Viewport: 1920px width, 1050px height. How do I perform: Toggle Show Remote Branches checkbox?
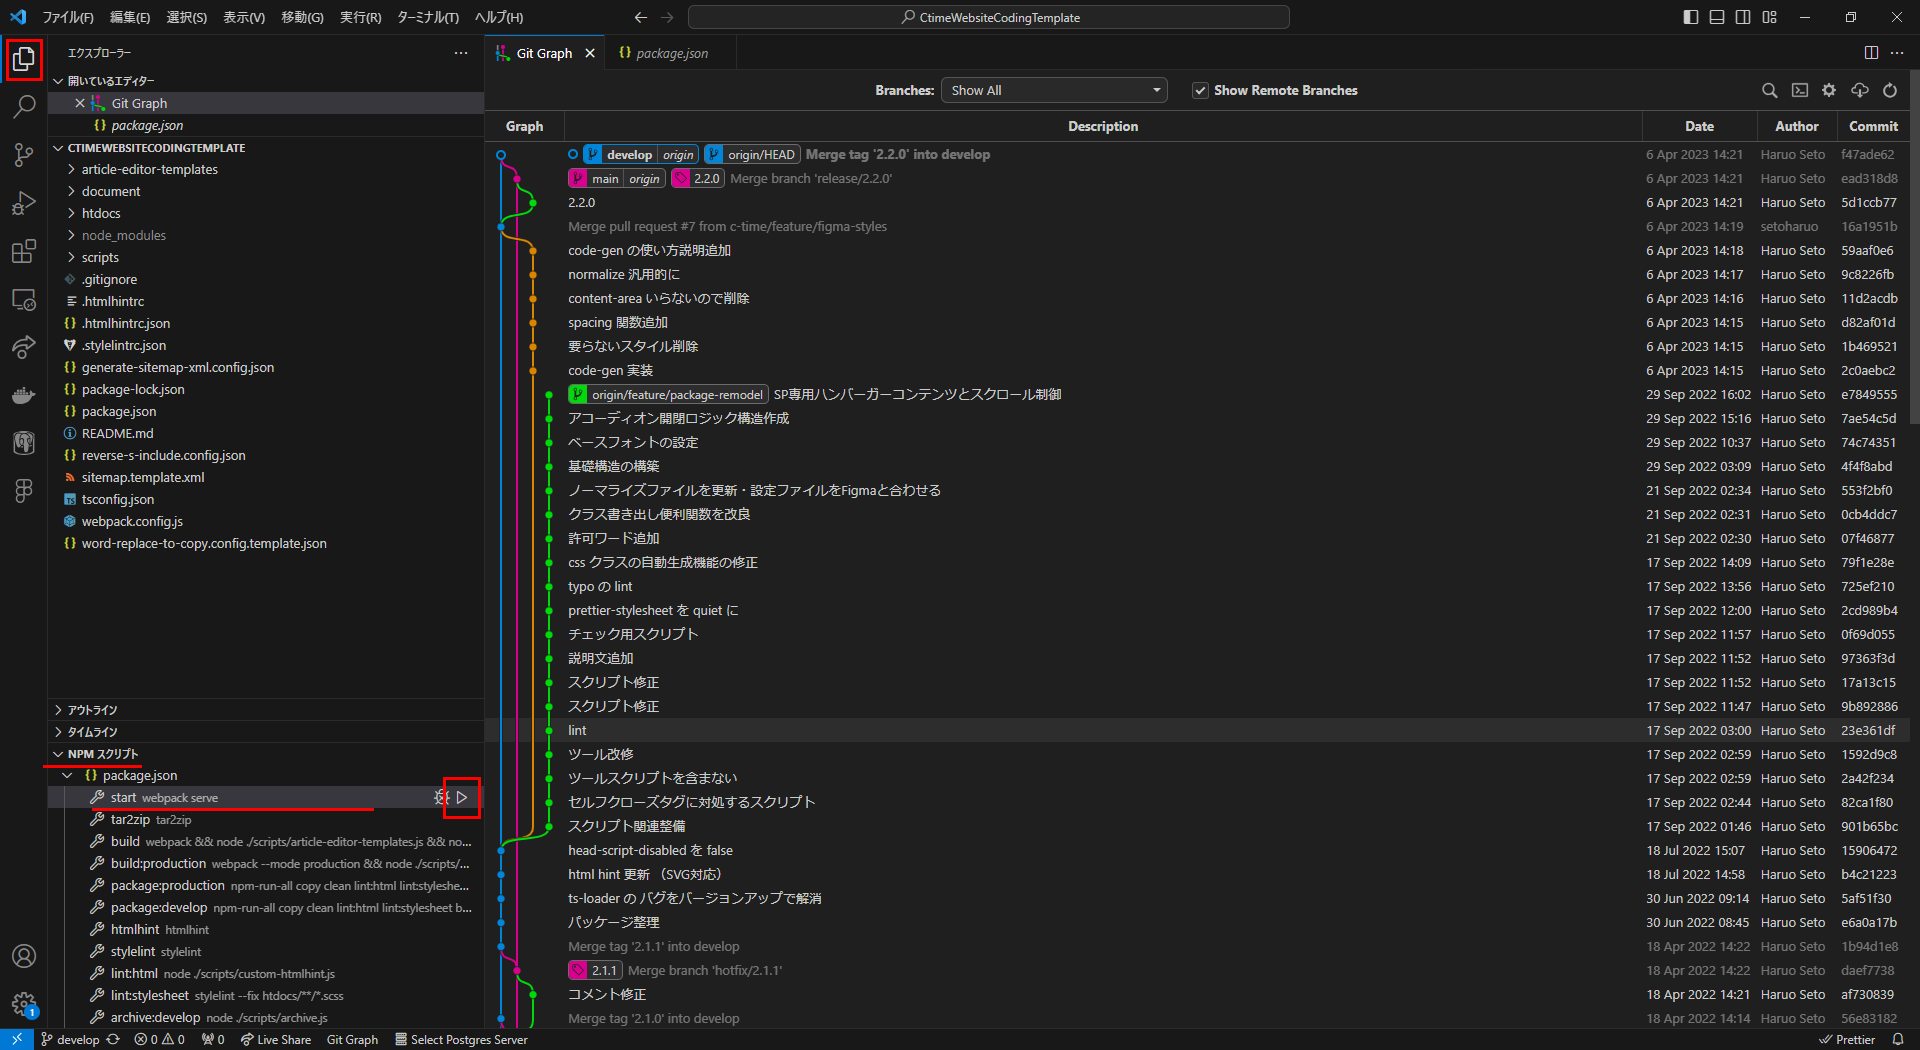click(1200, 91)
